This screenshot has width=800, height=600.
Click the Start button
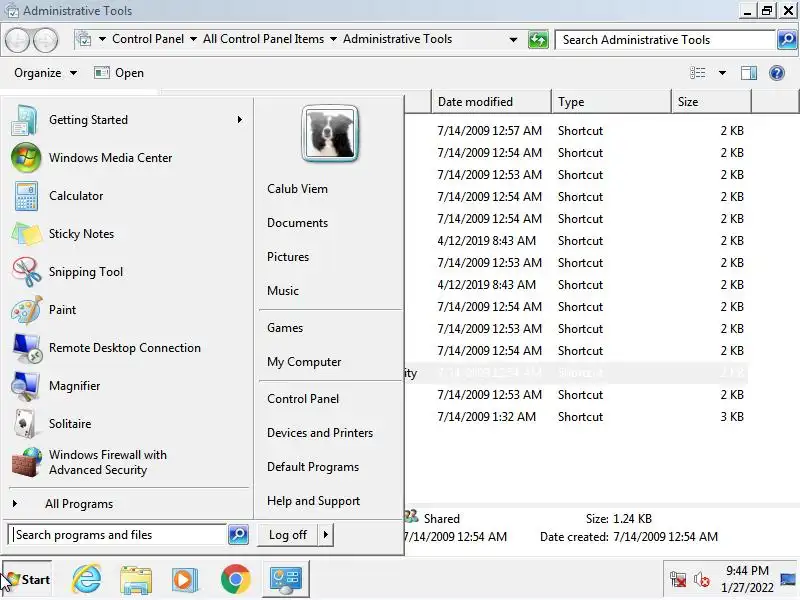(28, 579)
